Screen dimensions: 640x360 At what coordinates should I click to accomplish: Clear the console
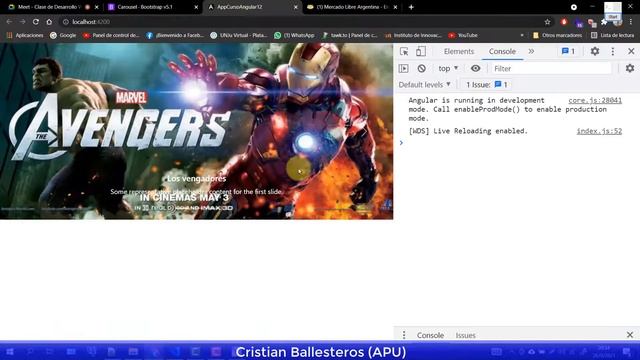[x=421, y=69]
